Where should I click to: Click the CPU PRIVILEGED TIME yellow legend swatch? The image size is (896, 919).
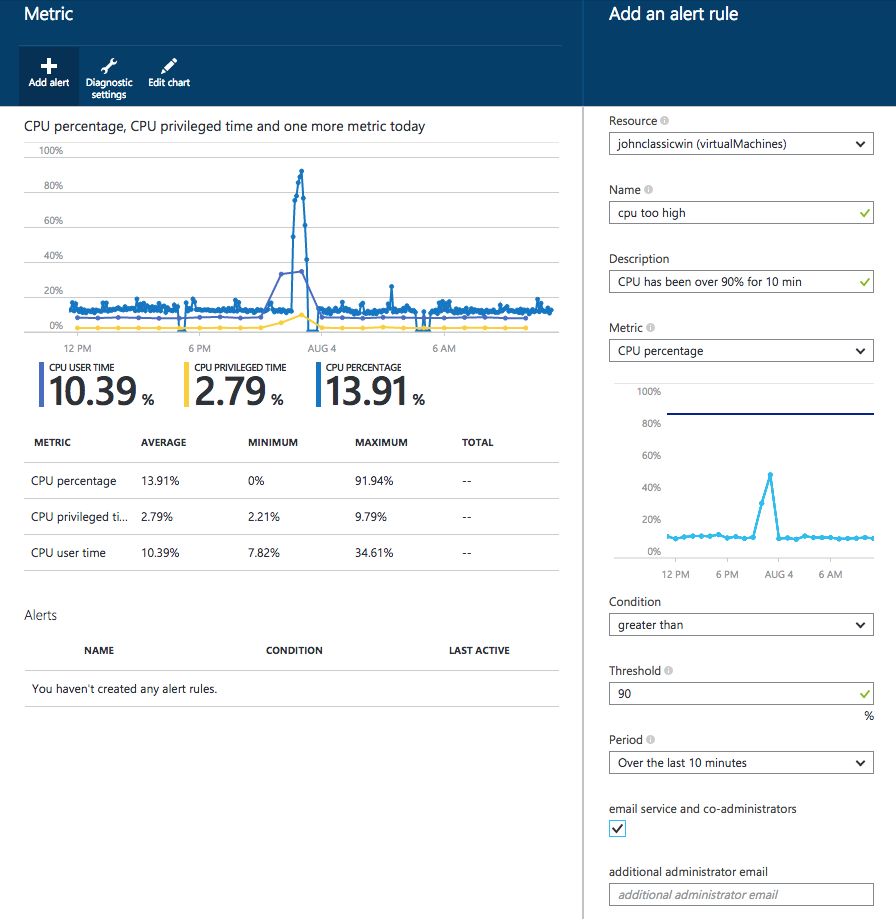point(186,384)
